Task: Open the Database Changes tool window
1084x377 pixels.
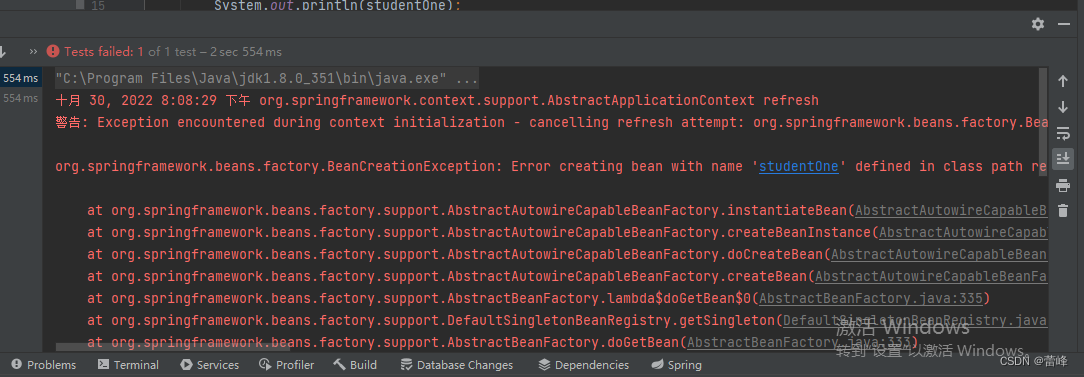Action: coord(456,365)
